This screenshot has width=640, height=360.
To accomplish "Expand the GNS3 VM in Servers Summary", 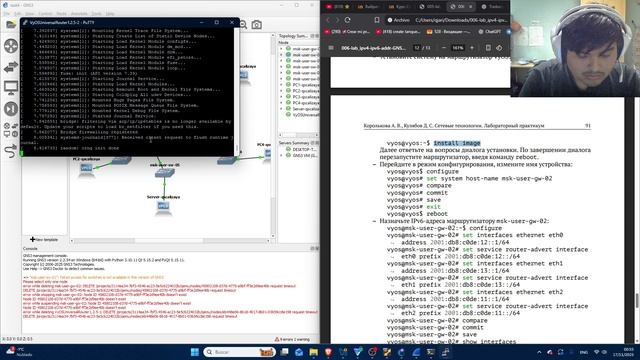I will (x=281, y=156).
